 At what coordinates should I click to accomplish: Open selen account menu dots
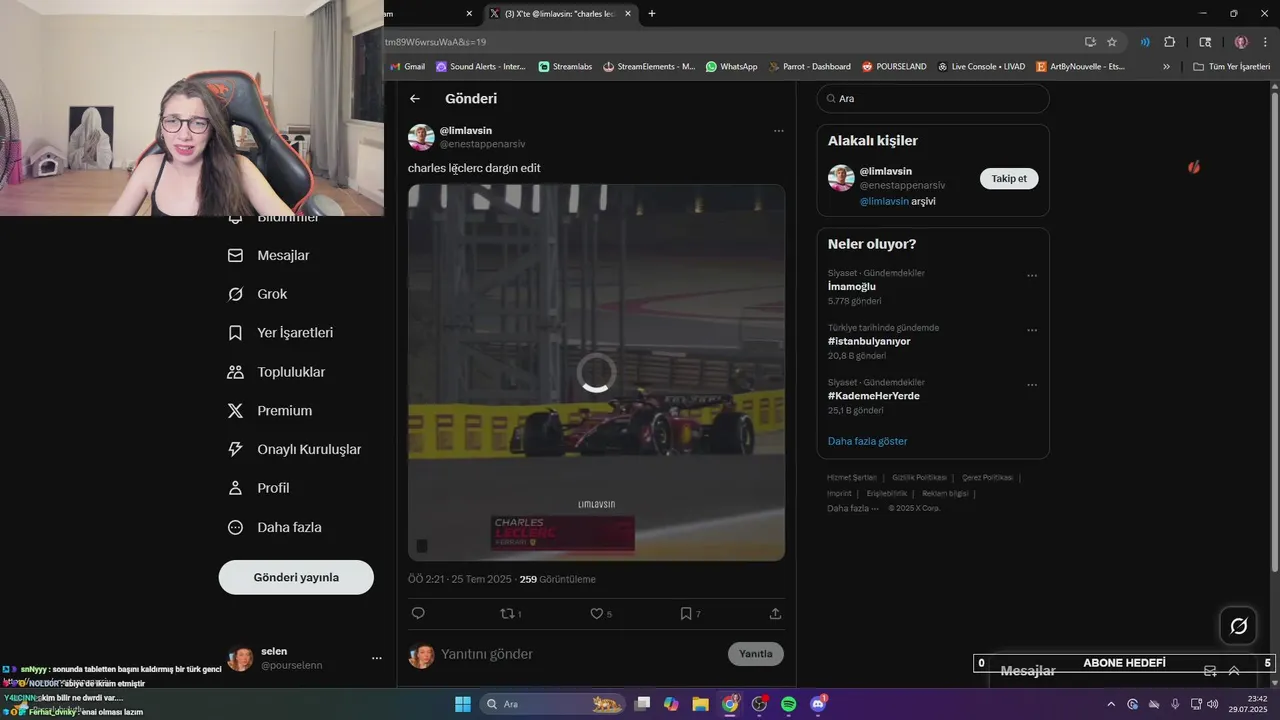click(377, 658)
